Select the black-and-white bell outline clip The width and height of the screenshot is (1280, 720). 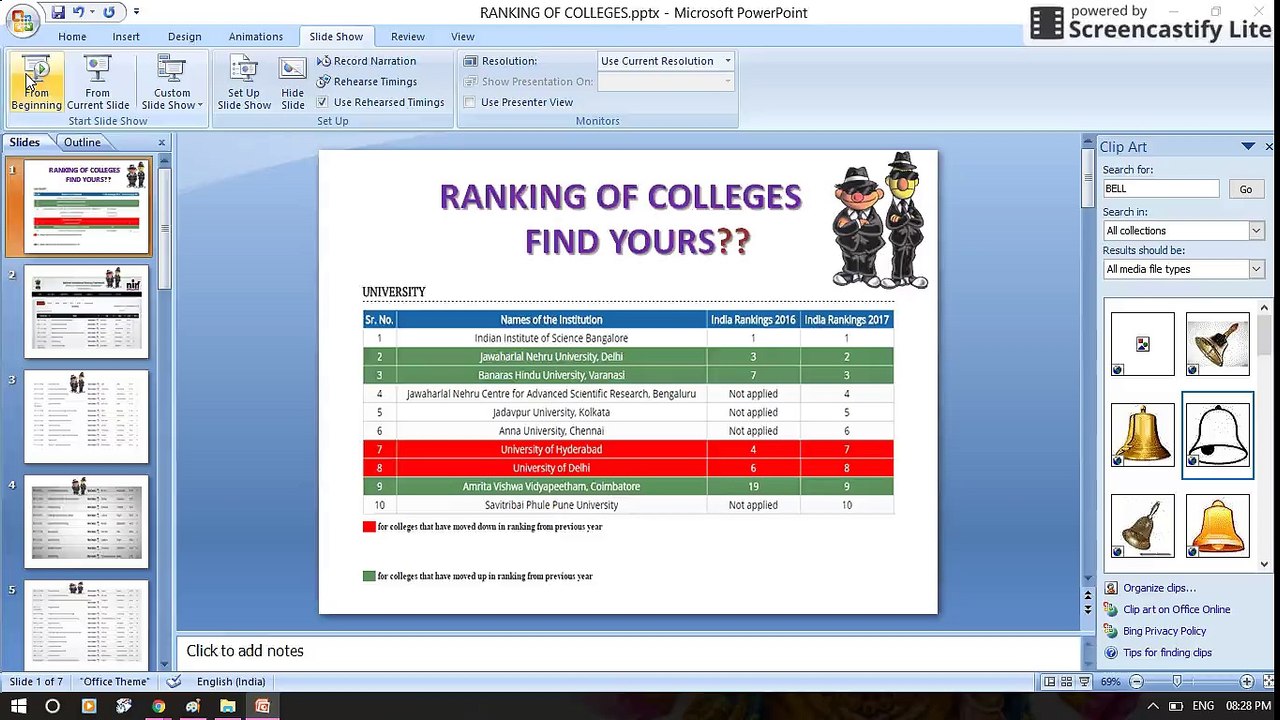(1218, 435)
